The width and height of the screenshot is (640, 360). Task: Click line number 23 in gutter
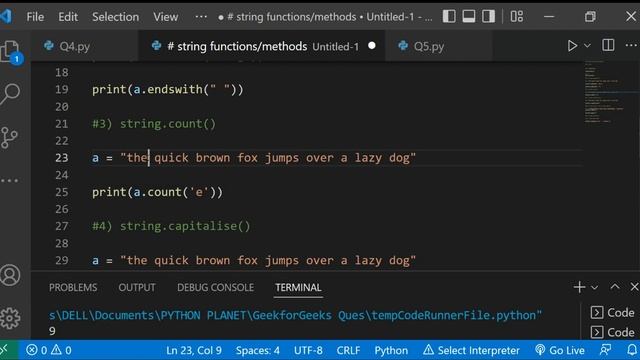[x=62, y=158]
